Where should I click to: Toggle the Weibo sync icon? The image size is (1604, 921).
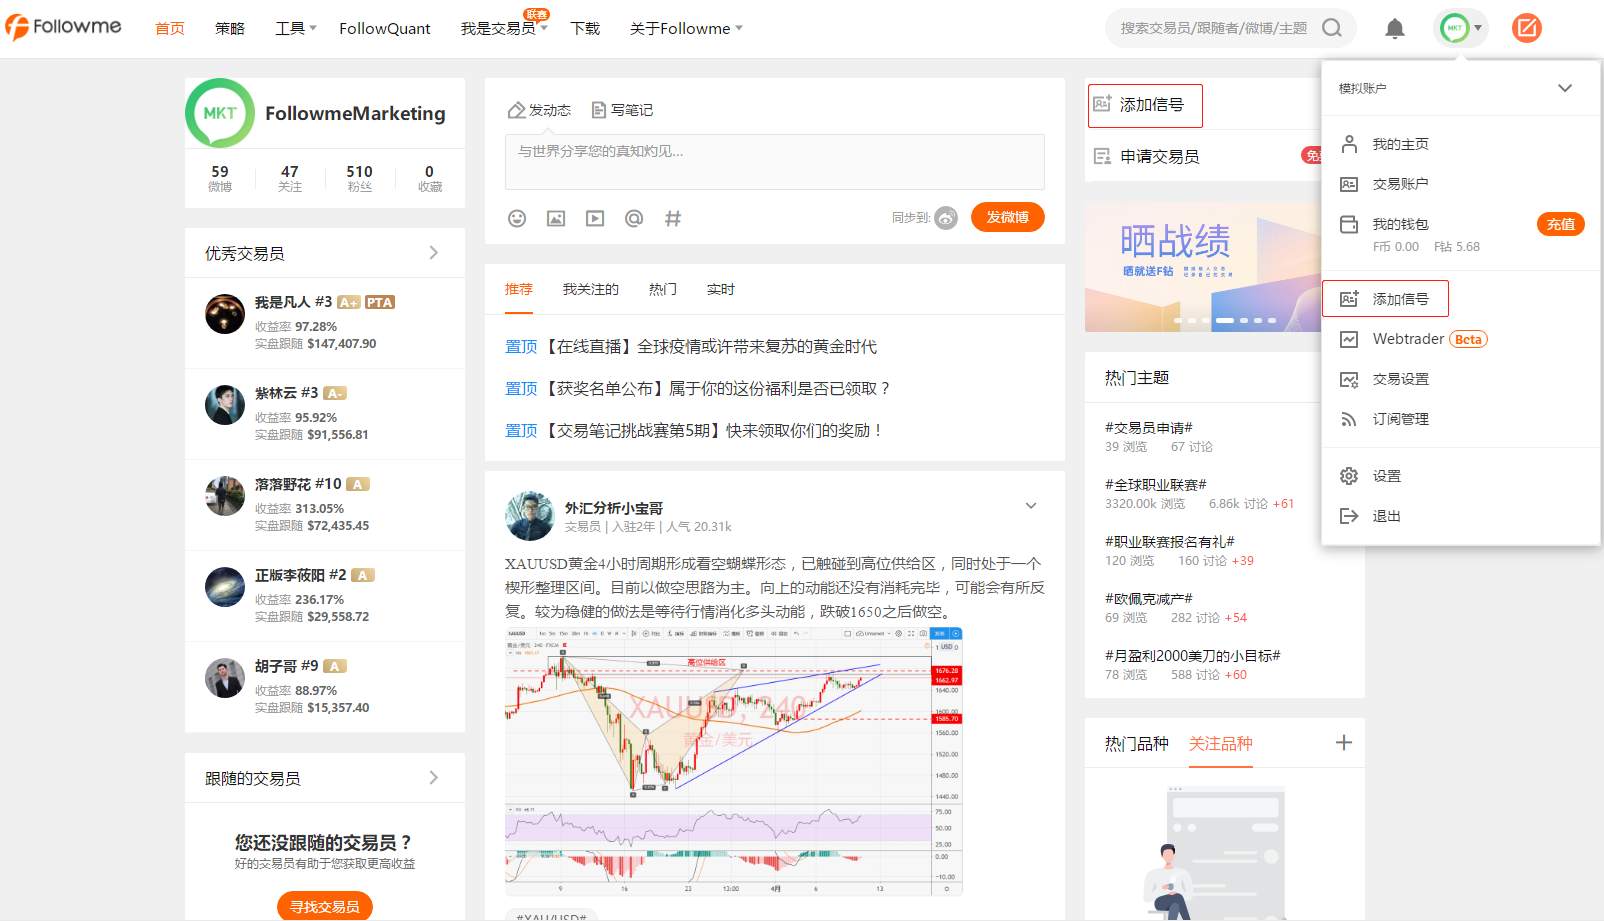946,217
